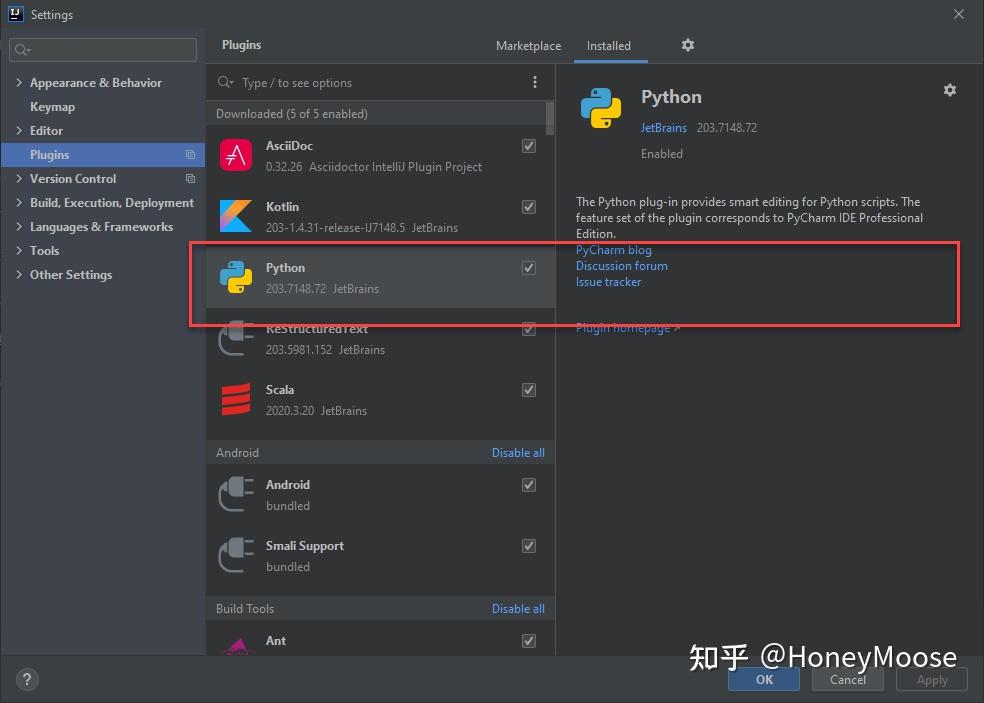
Task: Select the Kotlin plugin icon
Action: tap(235, 216)
